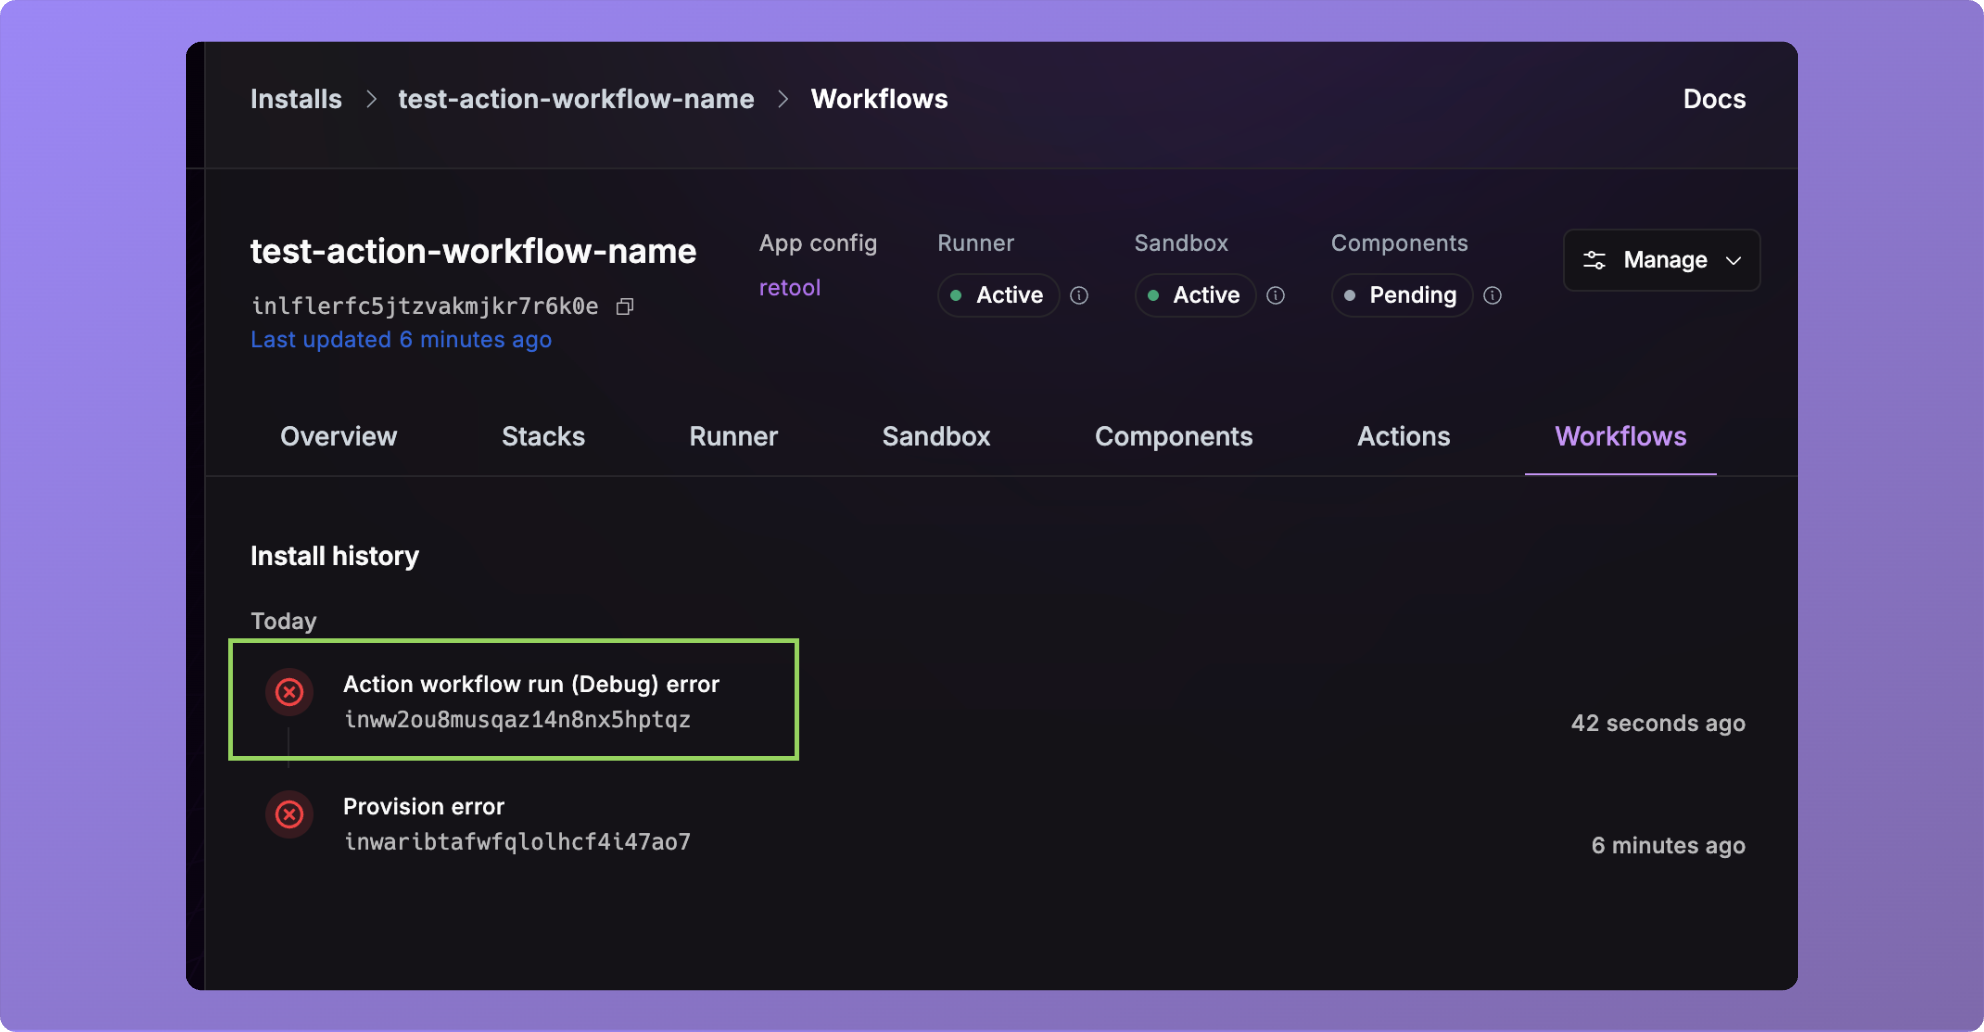
Task: Expand the Manage dropdown chevron
Action: click(1733, 260)
